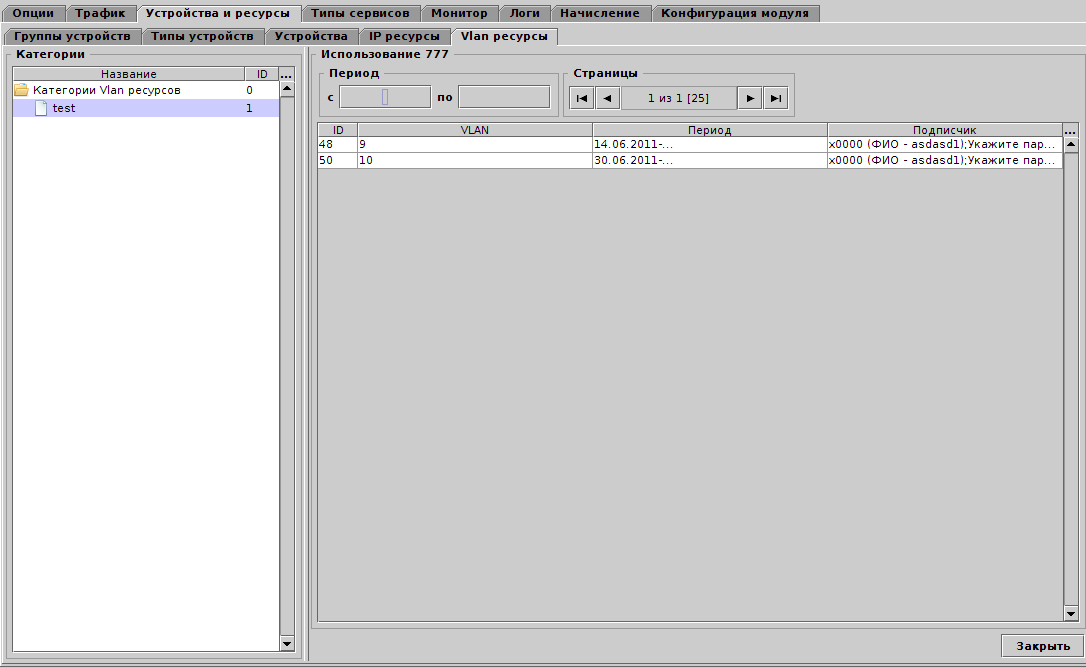Go to next page arrow
This screenshot has height=668, width=1086.
749,98
